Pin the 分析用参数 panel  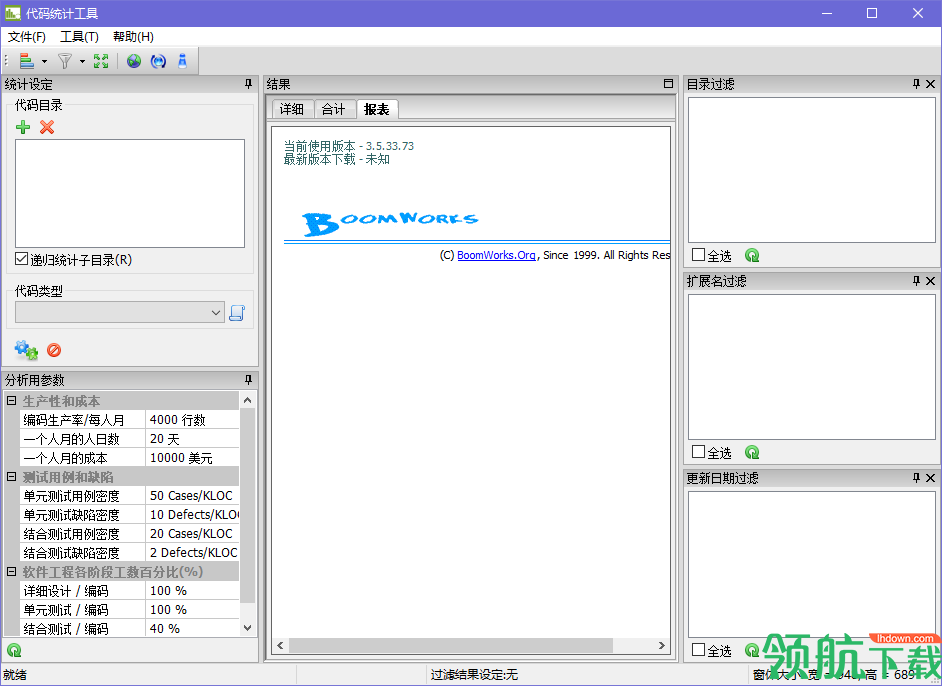249,380
